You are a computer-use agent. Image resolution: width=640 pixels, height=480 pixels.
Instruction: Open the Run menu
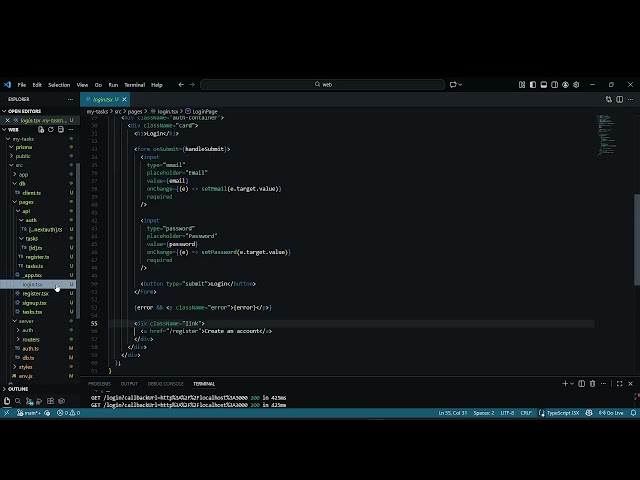click(x=113, y=85)
